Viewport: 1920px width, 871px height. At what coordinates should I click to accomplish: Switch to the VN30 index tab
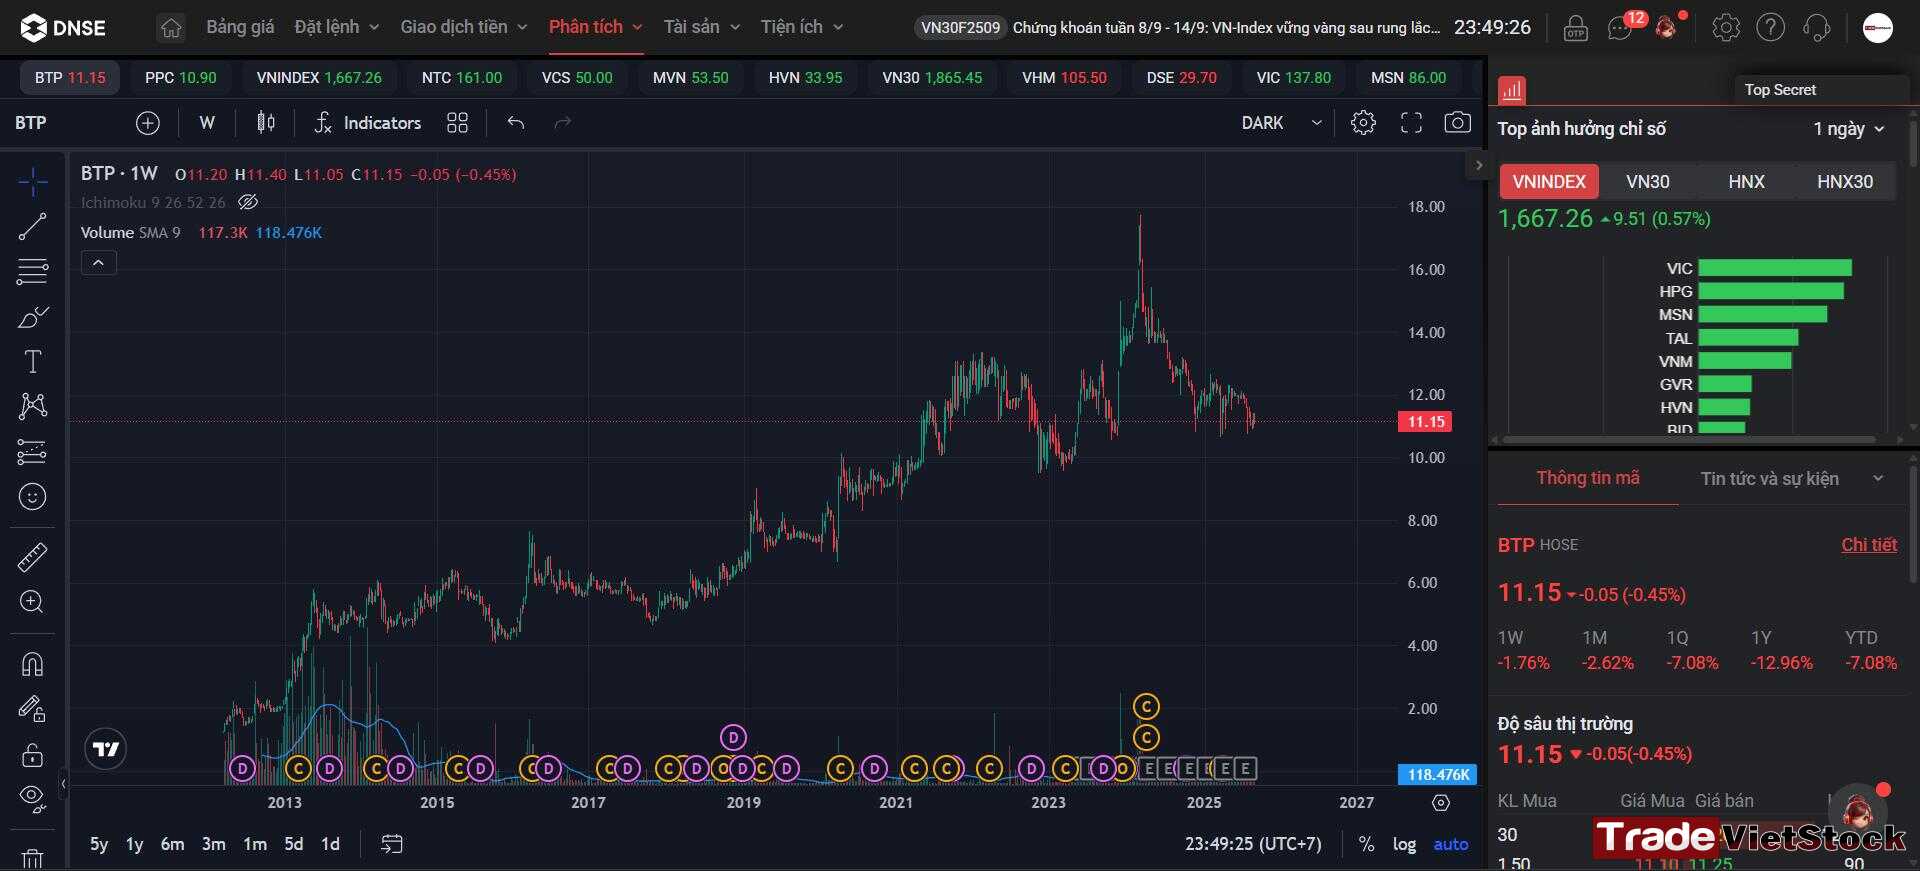pyautogui.click(x=1647, y=182)
